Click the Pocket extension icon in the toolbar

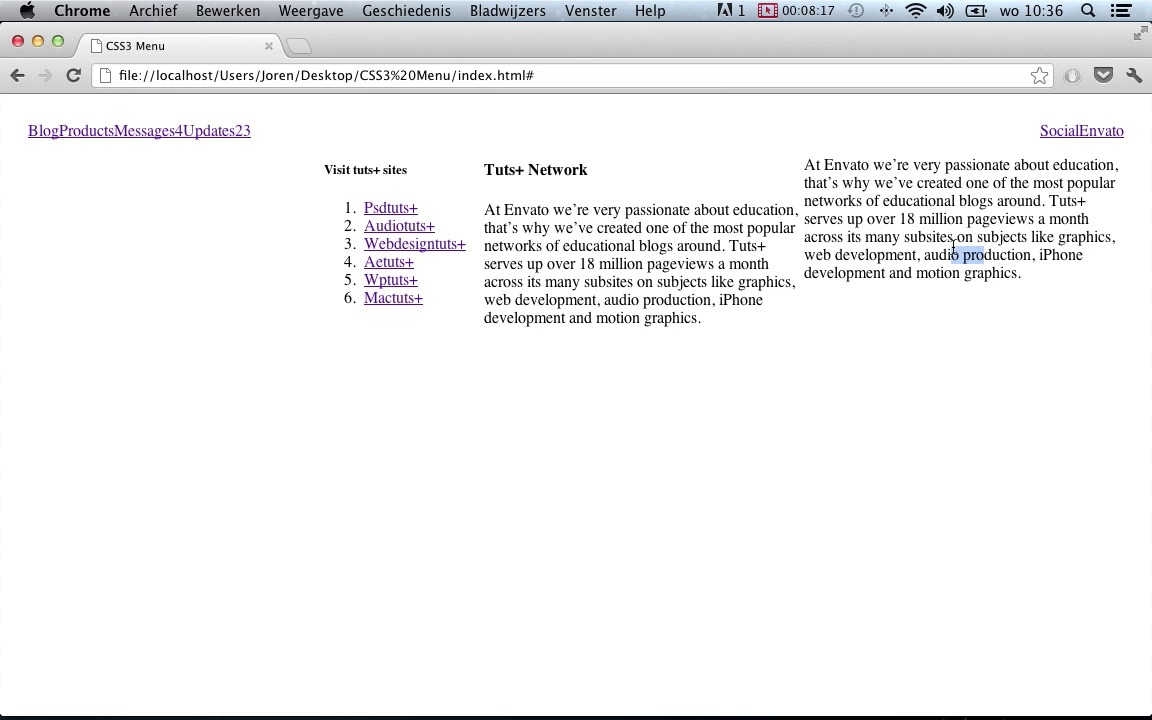pyautogui.click(x=1103, y=75)
